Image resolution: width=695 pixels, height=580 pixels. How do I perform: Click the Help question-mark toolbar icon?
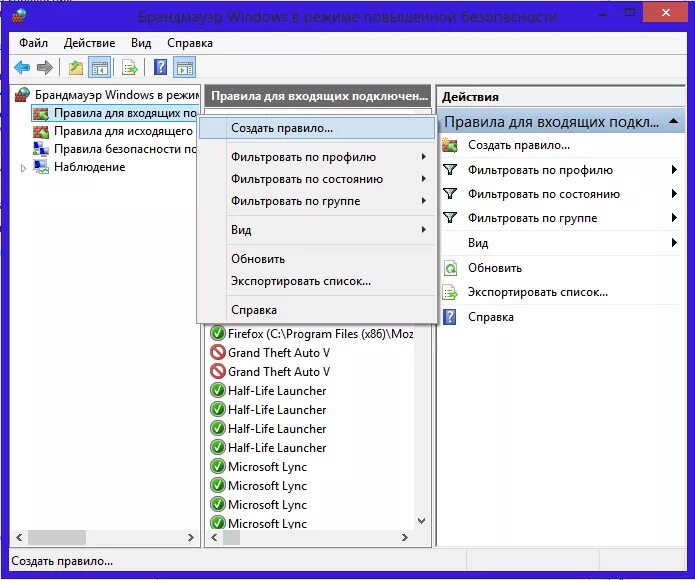pyautogui.click(x=160, y=67)
